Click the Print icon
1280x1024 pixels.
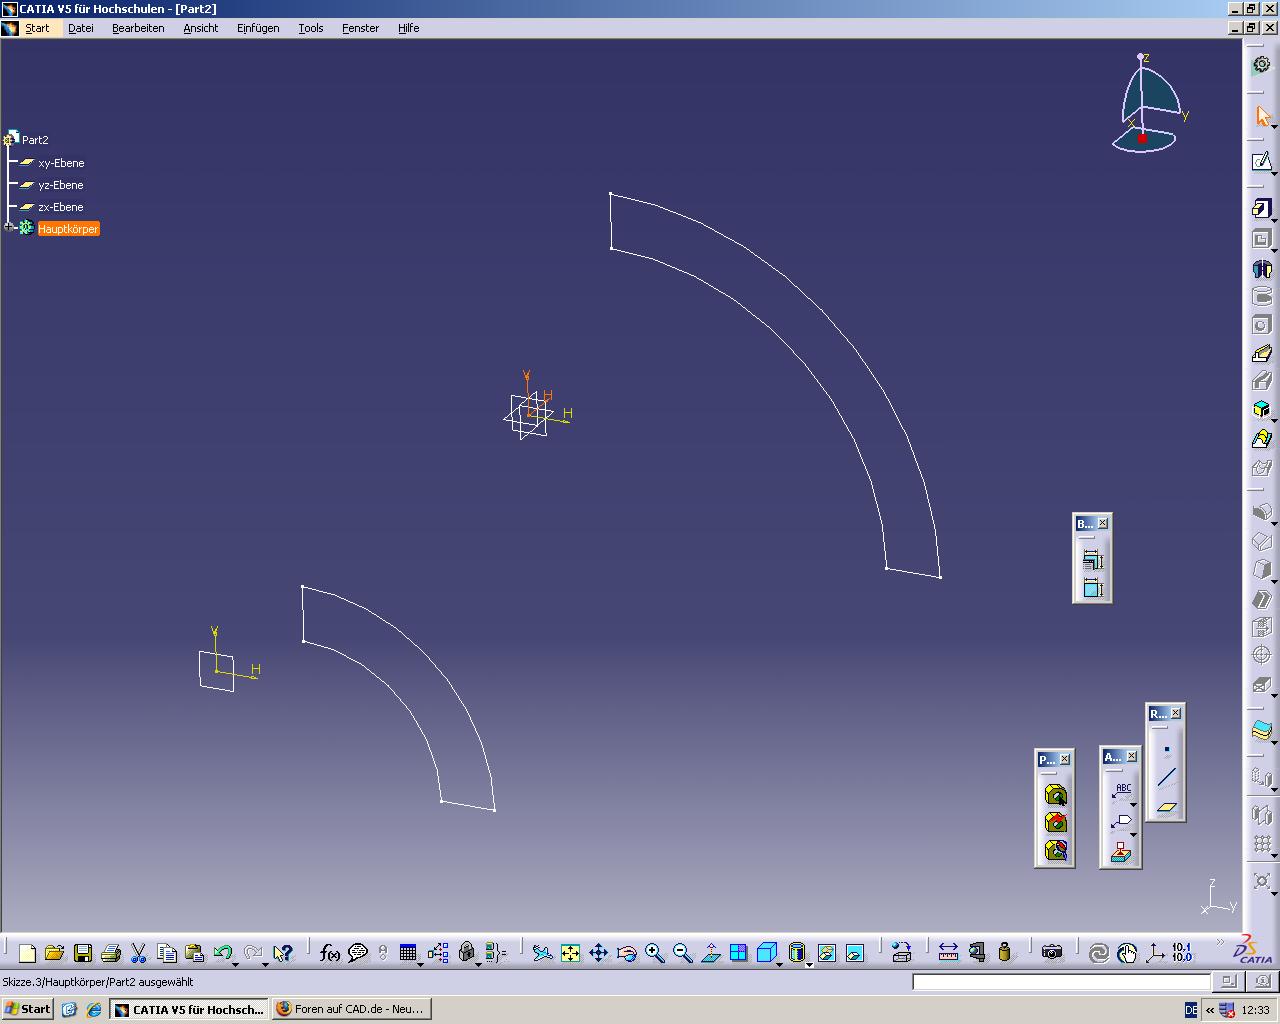(x=111, y=953)
